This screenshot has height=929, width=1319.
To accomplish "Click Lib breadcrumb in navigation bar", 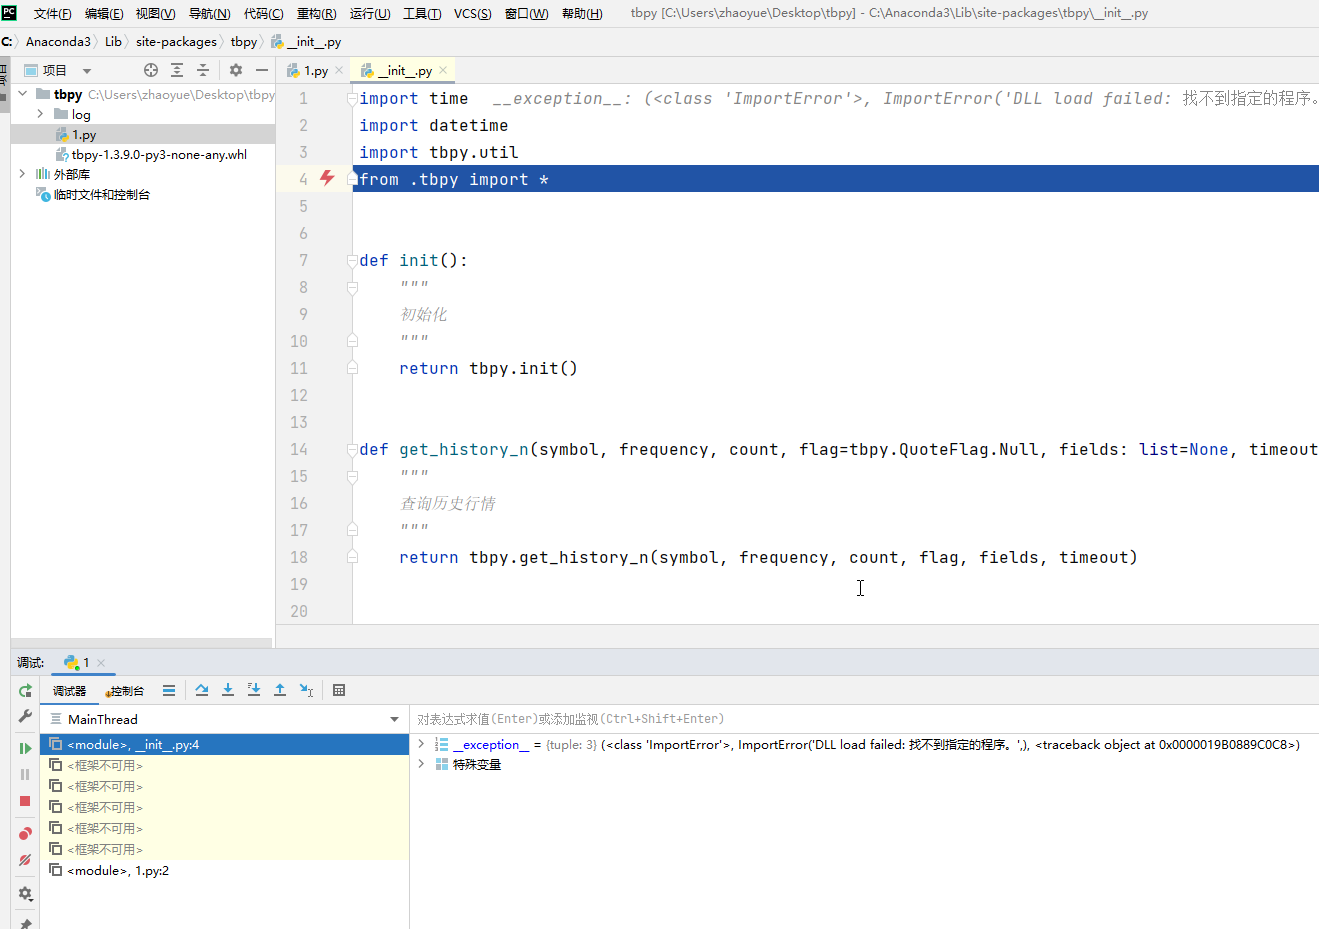I will (113, 41).
